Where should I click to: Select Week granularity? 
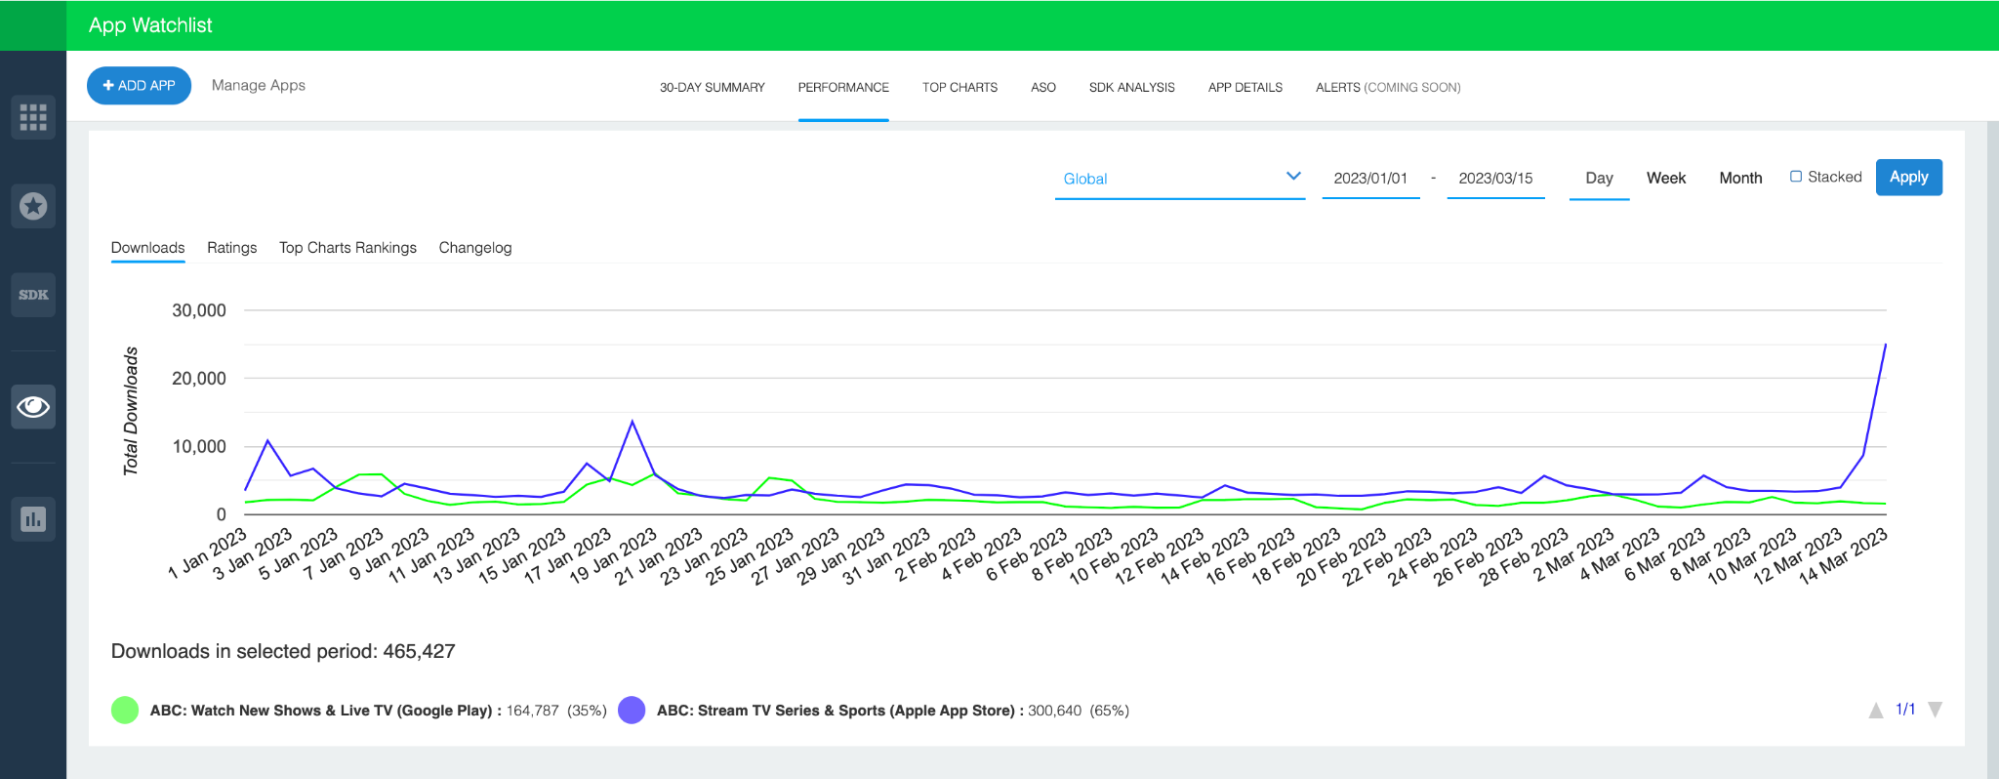1666,178
